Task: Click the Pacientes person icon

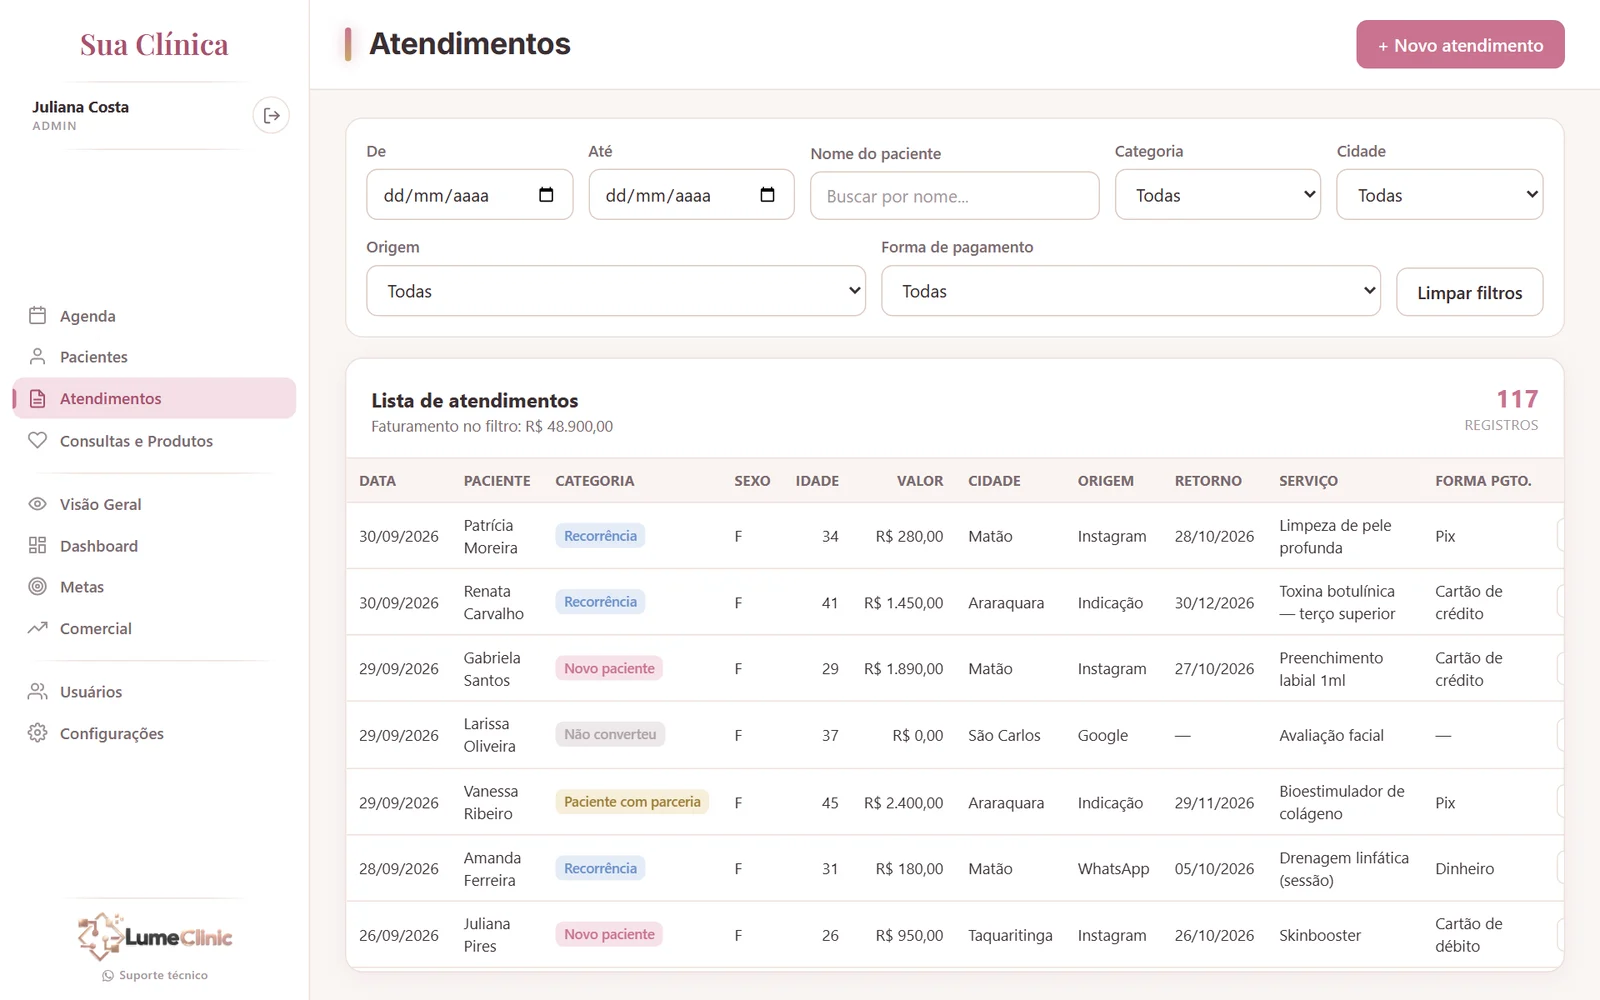Action: point(38,356)
